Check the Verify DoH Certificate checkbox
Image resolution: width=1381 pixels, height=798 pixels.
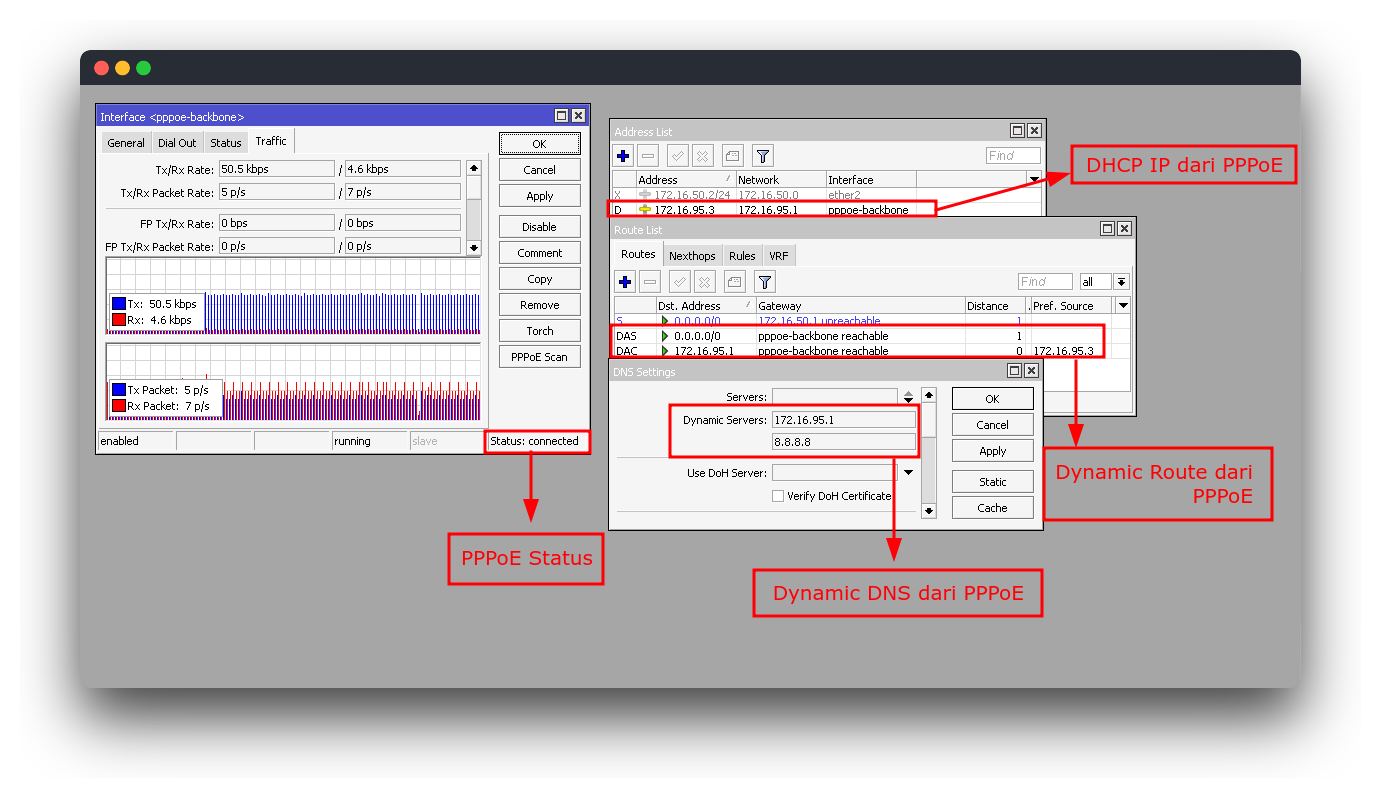point(777,495)
